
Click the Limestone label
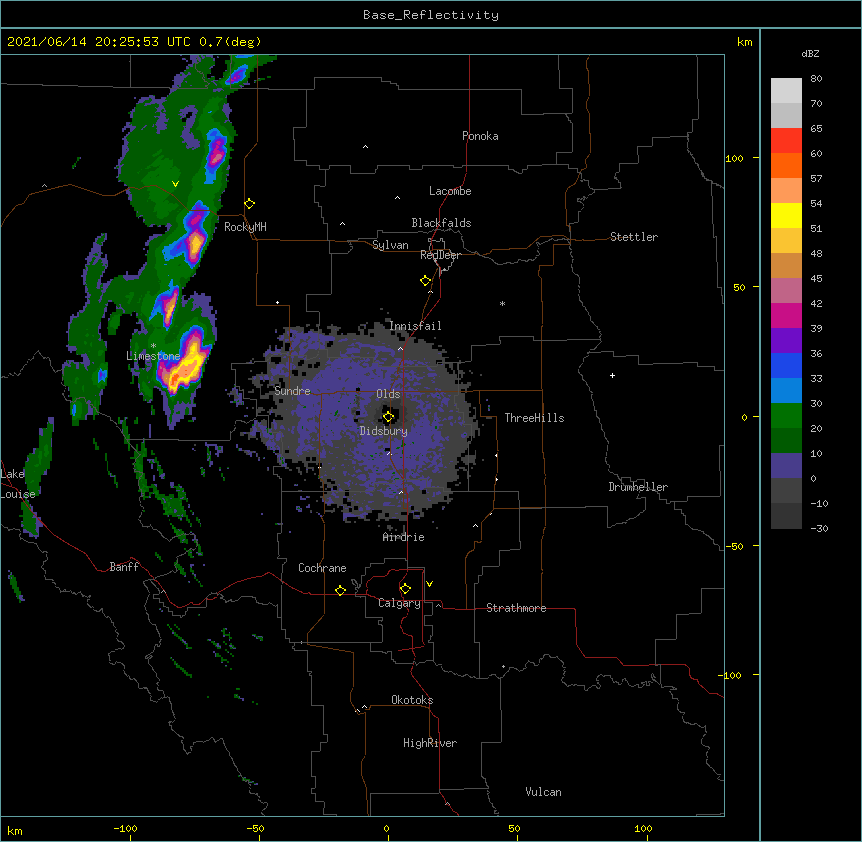coord(153,356)
